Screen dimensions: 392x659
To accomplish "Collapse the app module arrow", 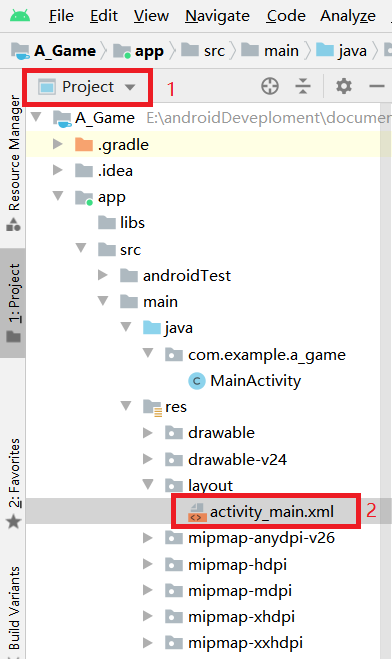I will [58, 196].
